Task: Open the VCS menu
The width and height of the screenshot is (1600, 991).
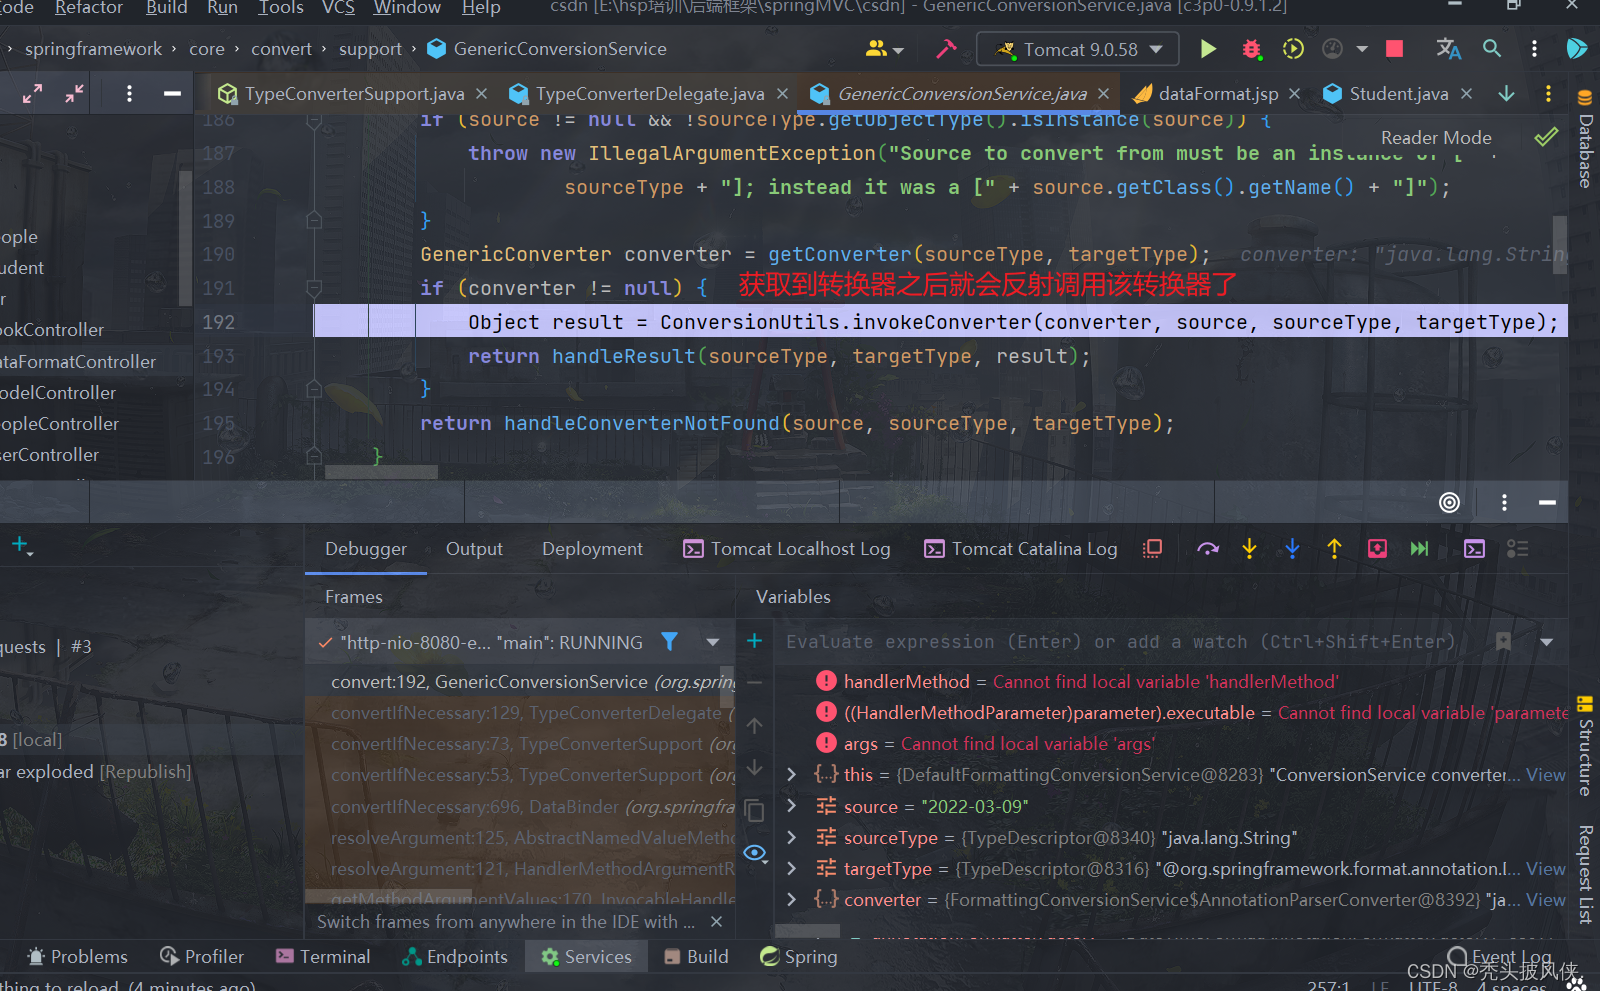Action: pos(338,8)
